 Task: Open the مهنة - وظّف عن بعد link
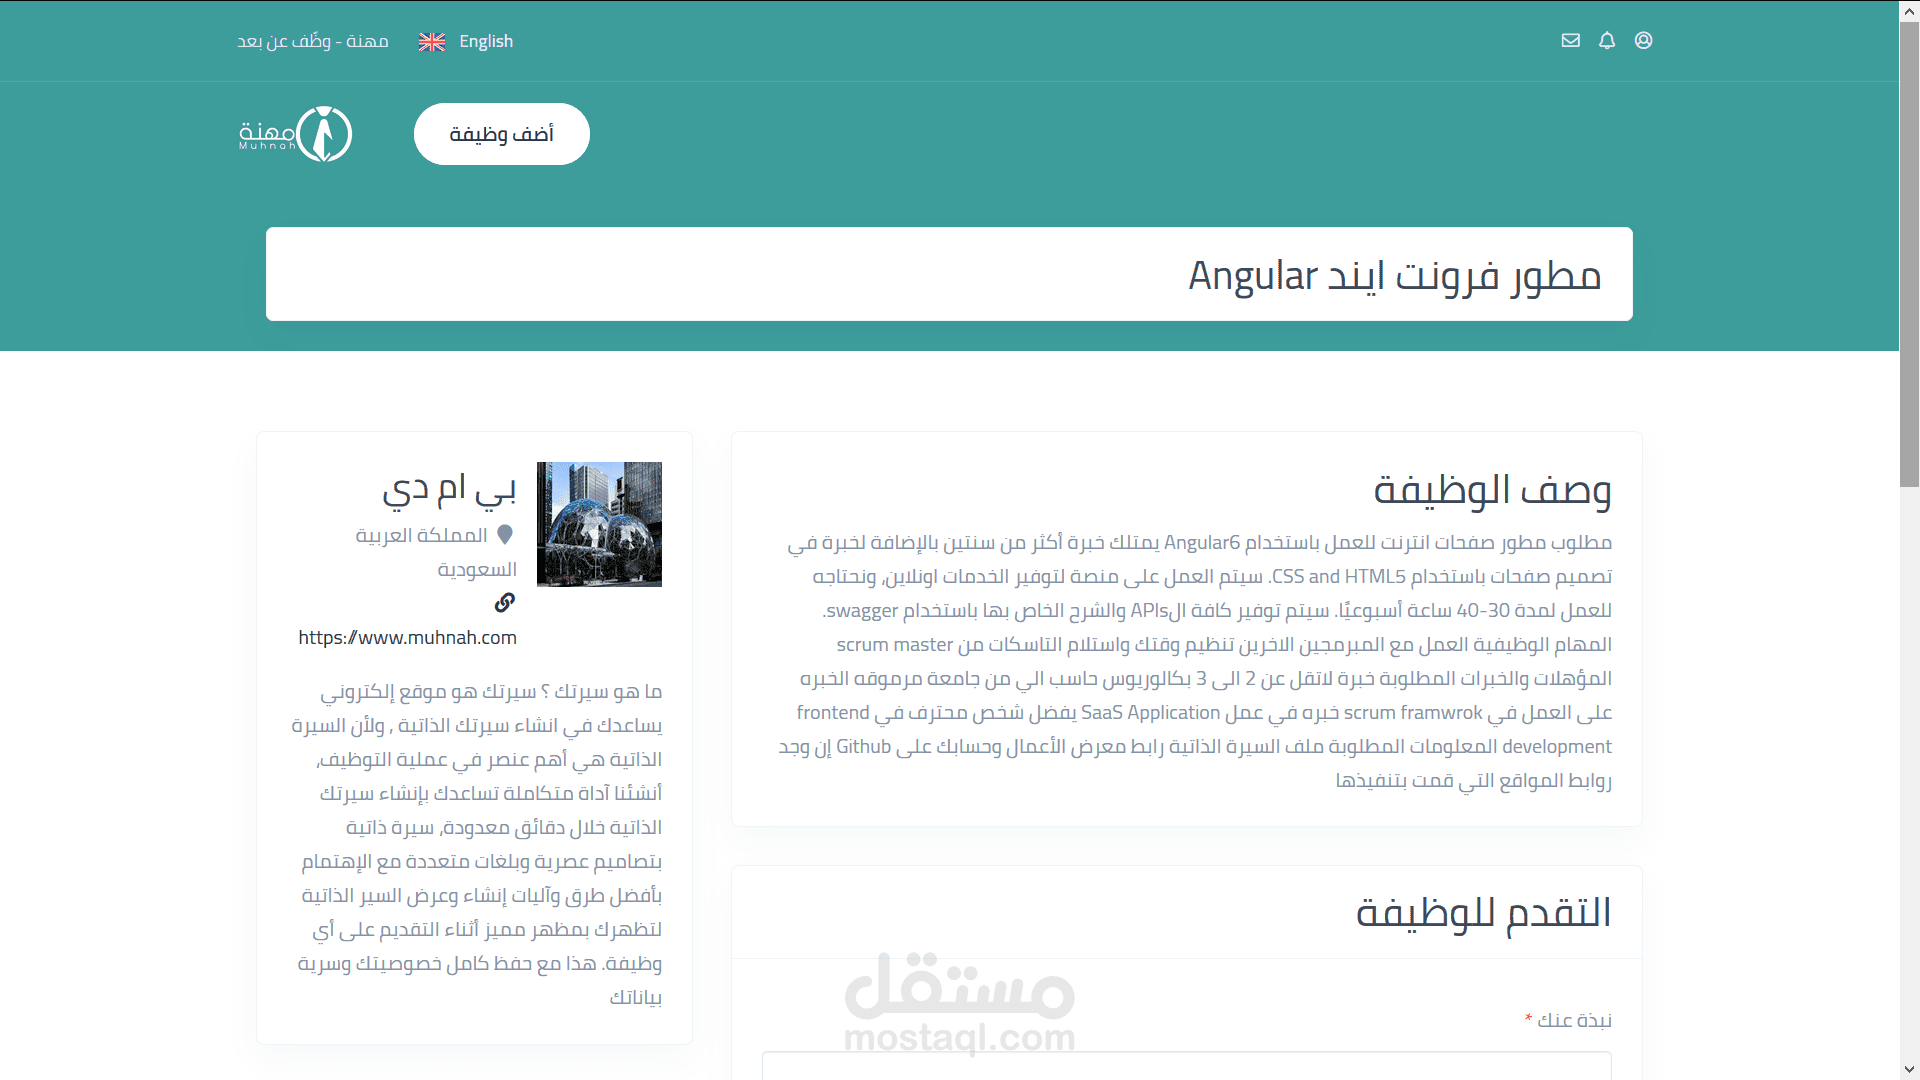tap(313, 42)
